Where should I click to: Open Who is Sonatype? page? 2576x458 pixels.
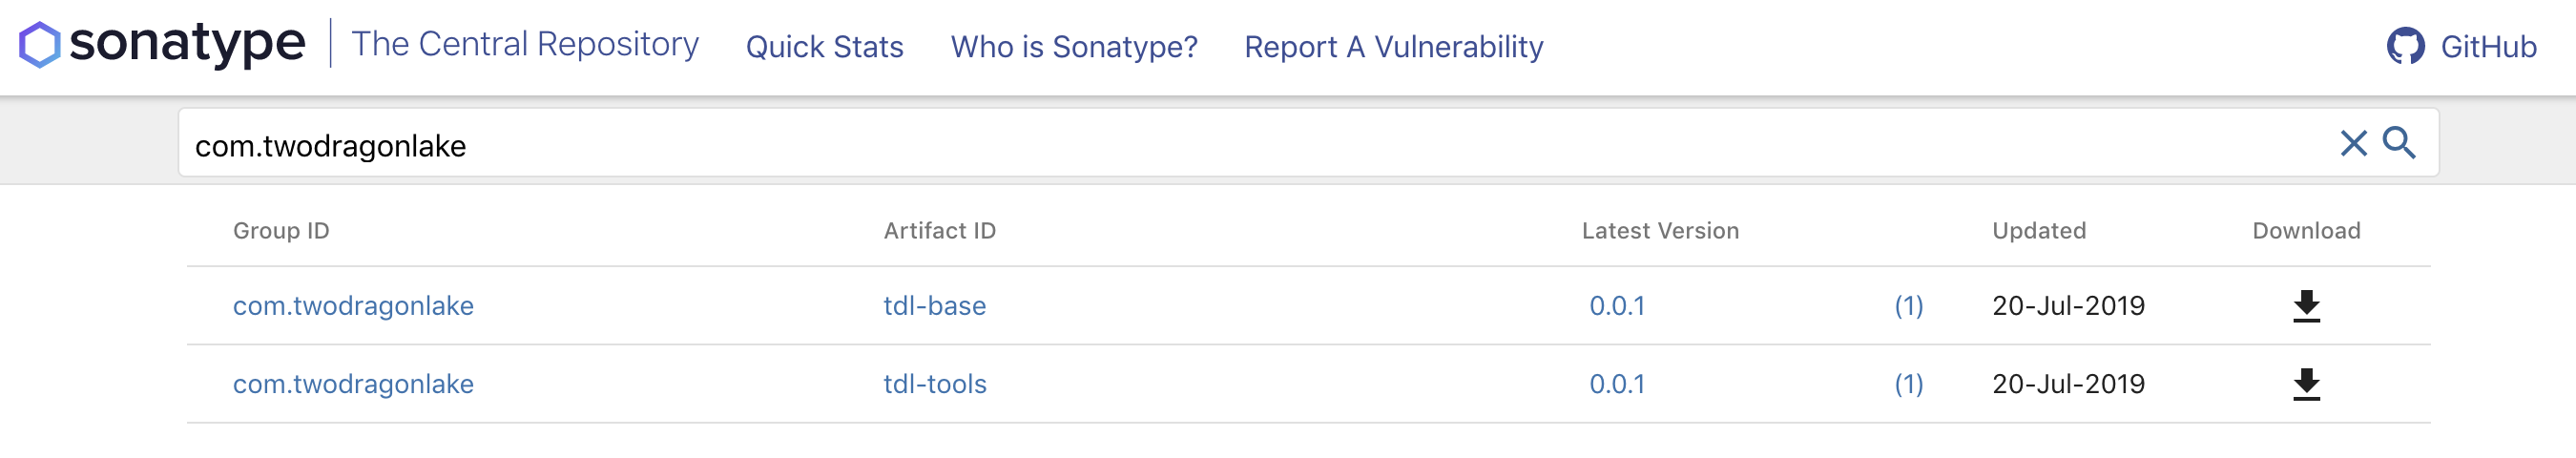[1073, 47]
